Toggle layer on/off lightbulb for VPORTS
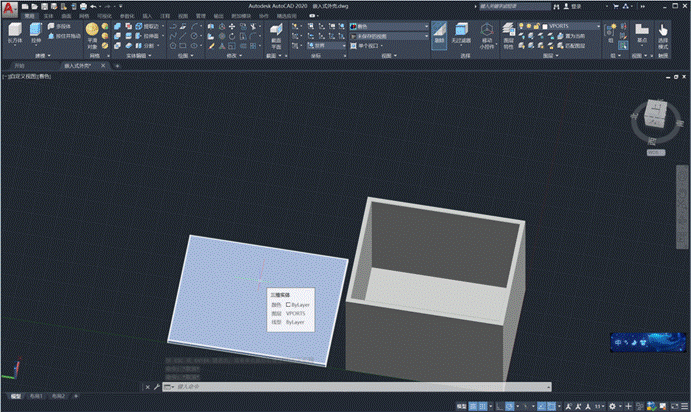Viewport: 691px width, 412px height. (x=521, y=26)
